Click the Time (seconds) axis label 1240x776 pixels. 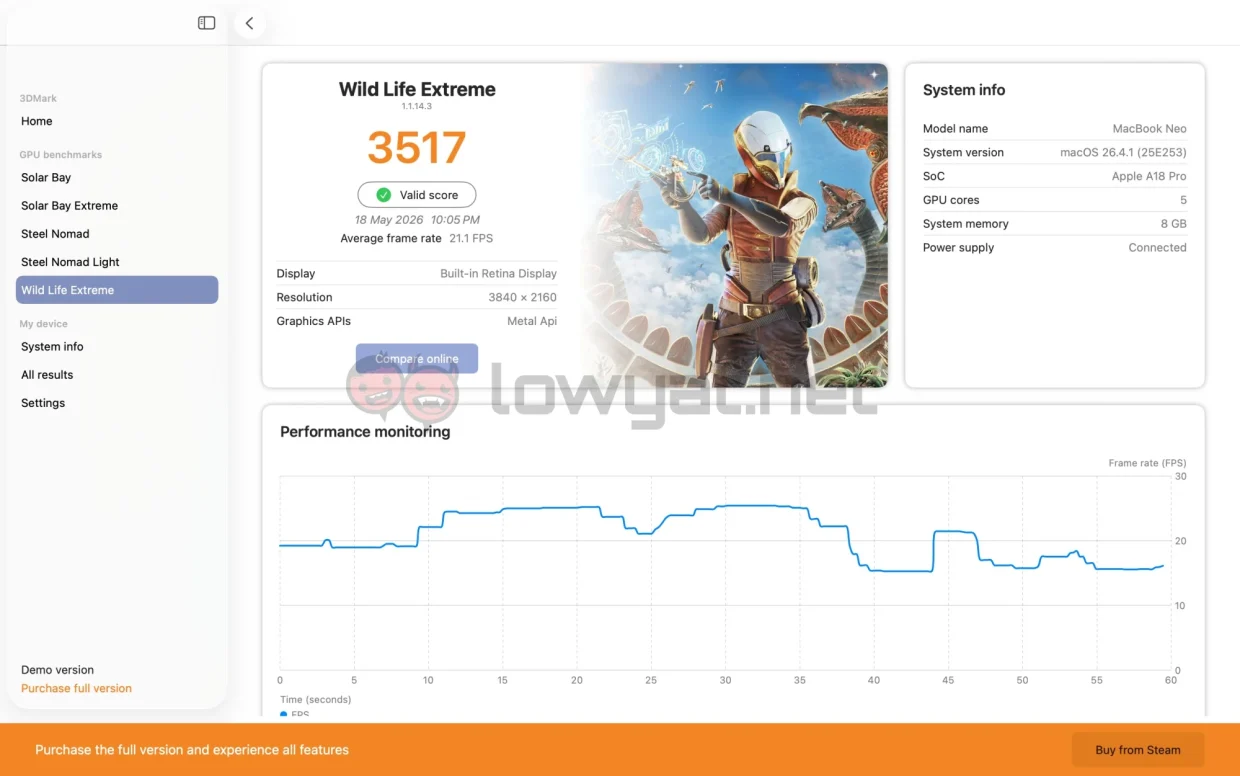coord(315,699)
